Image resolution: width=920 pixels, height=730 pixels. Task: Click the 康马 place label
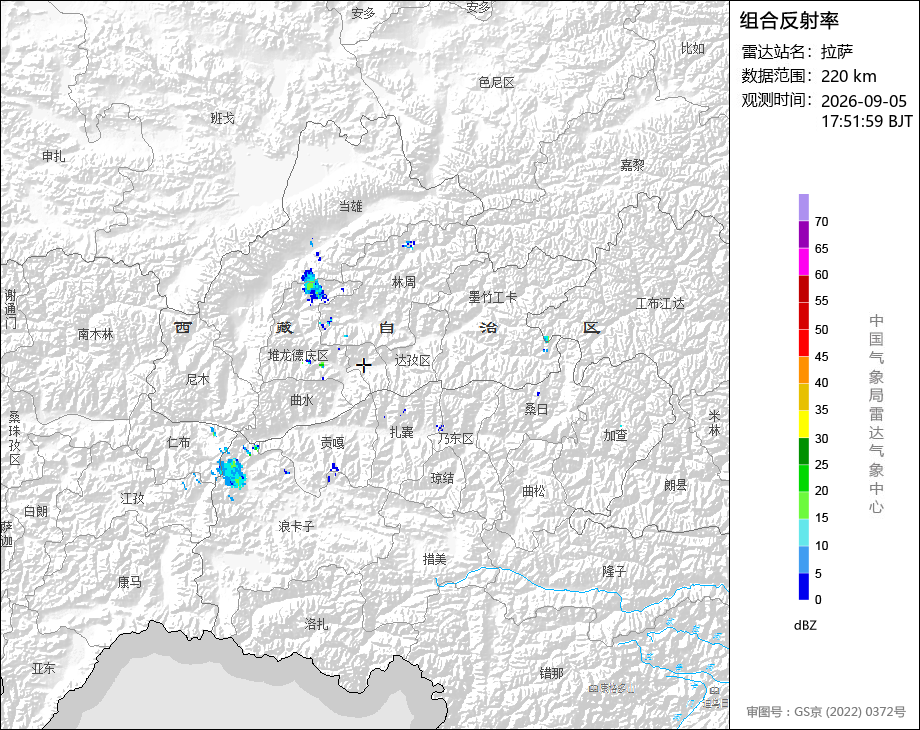(130, 582)
